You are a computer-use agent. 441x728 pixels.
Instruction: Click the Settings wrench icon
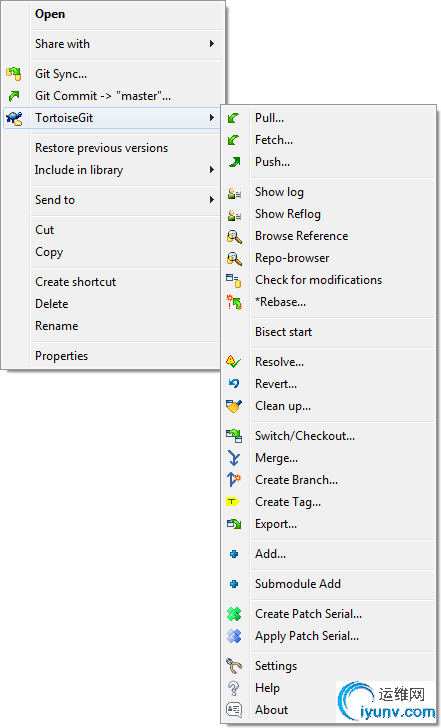pyautogui.click(x=234, y=666)
